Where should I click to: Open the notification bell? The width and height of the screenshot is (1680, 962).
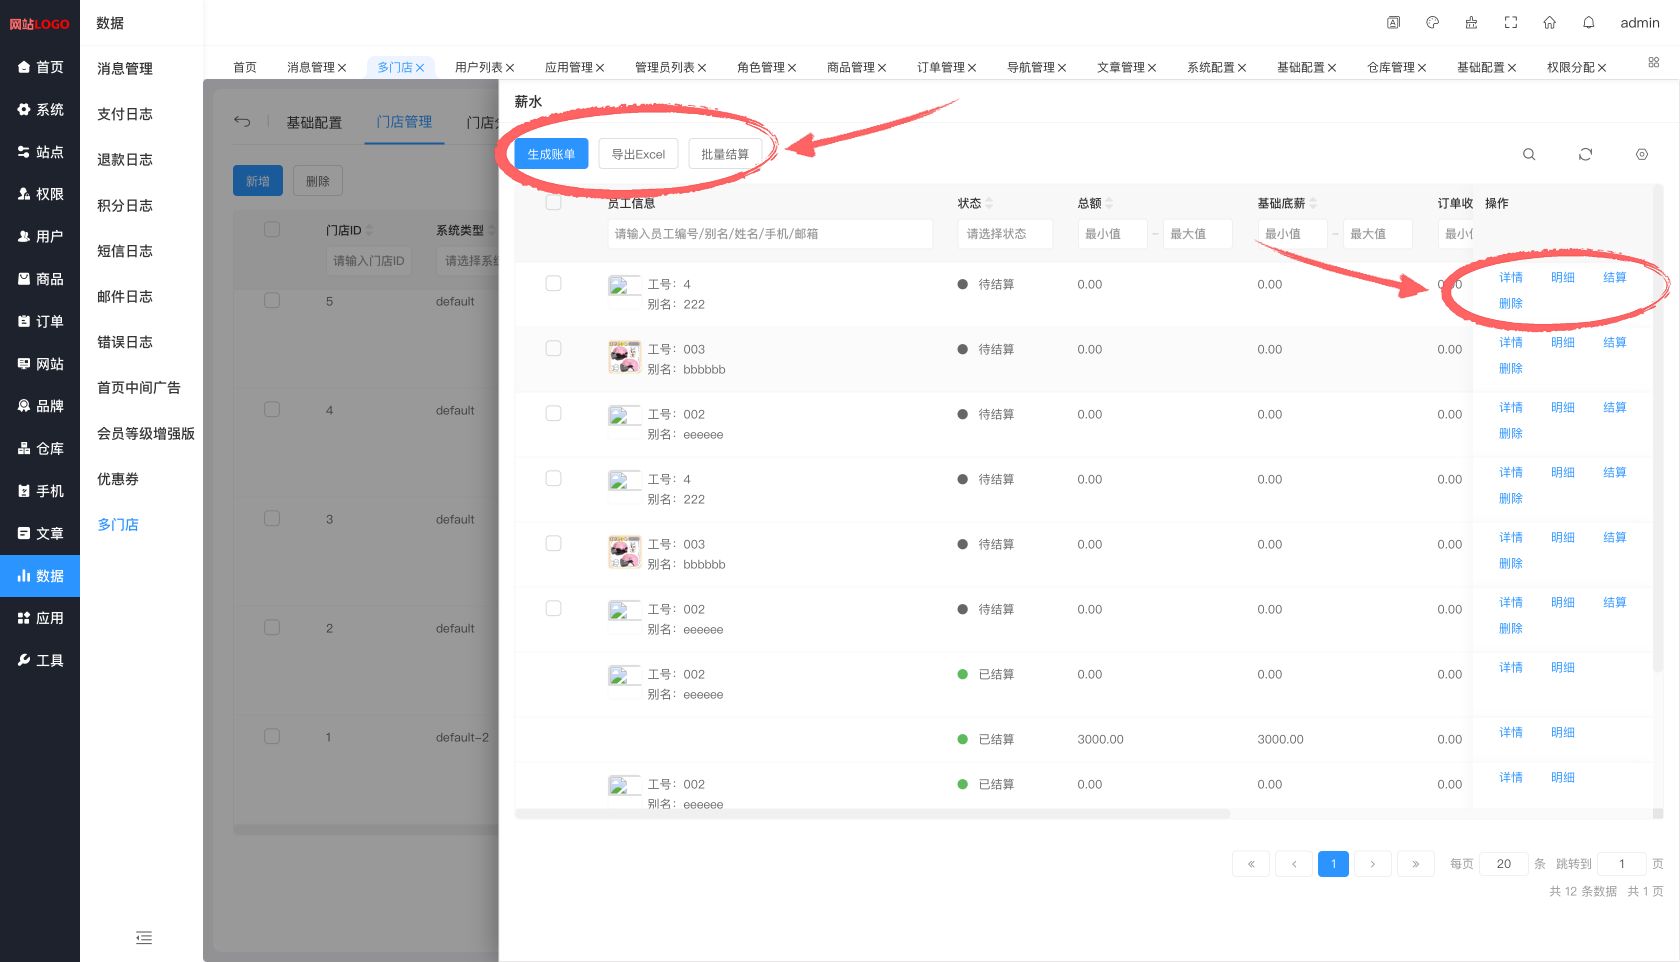[1588, 23]
